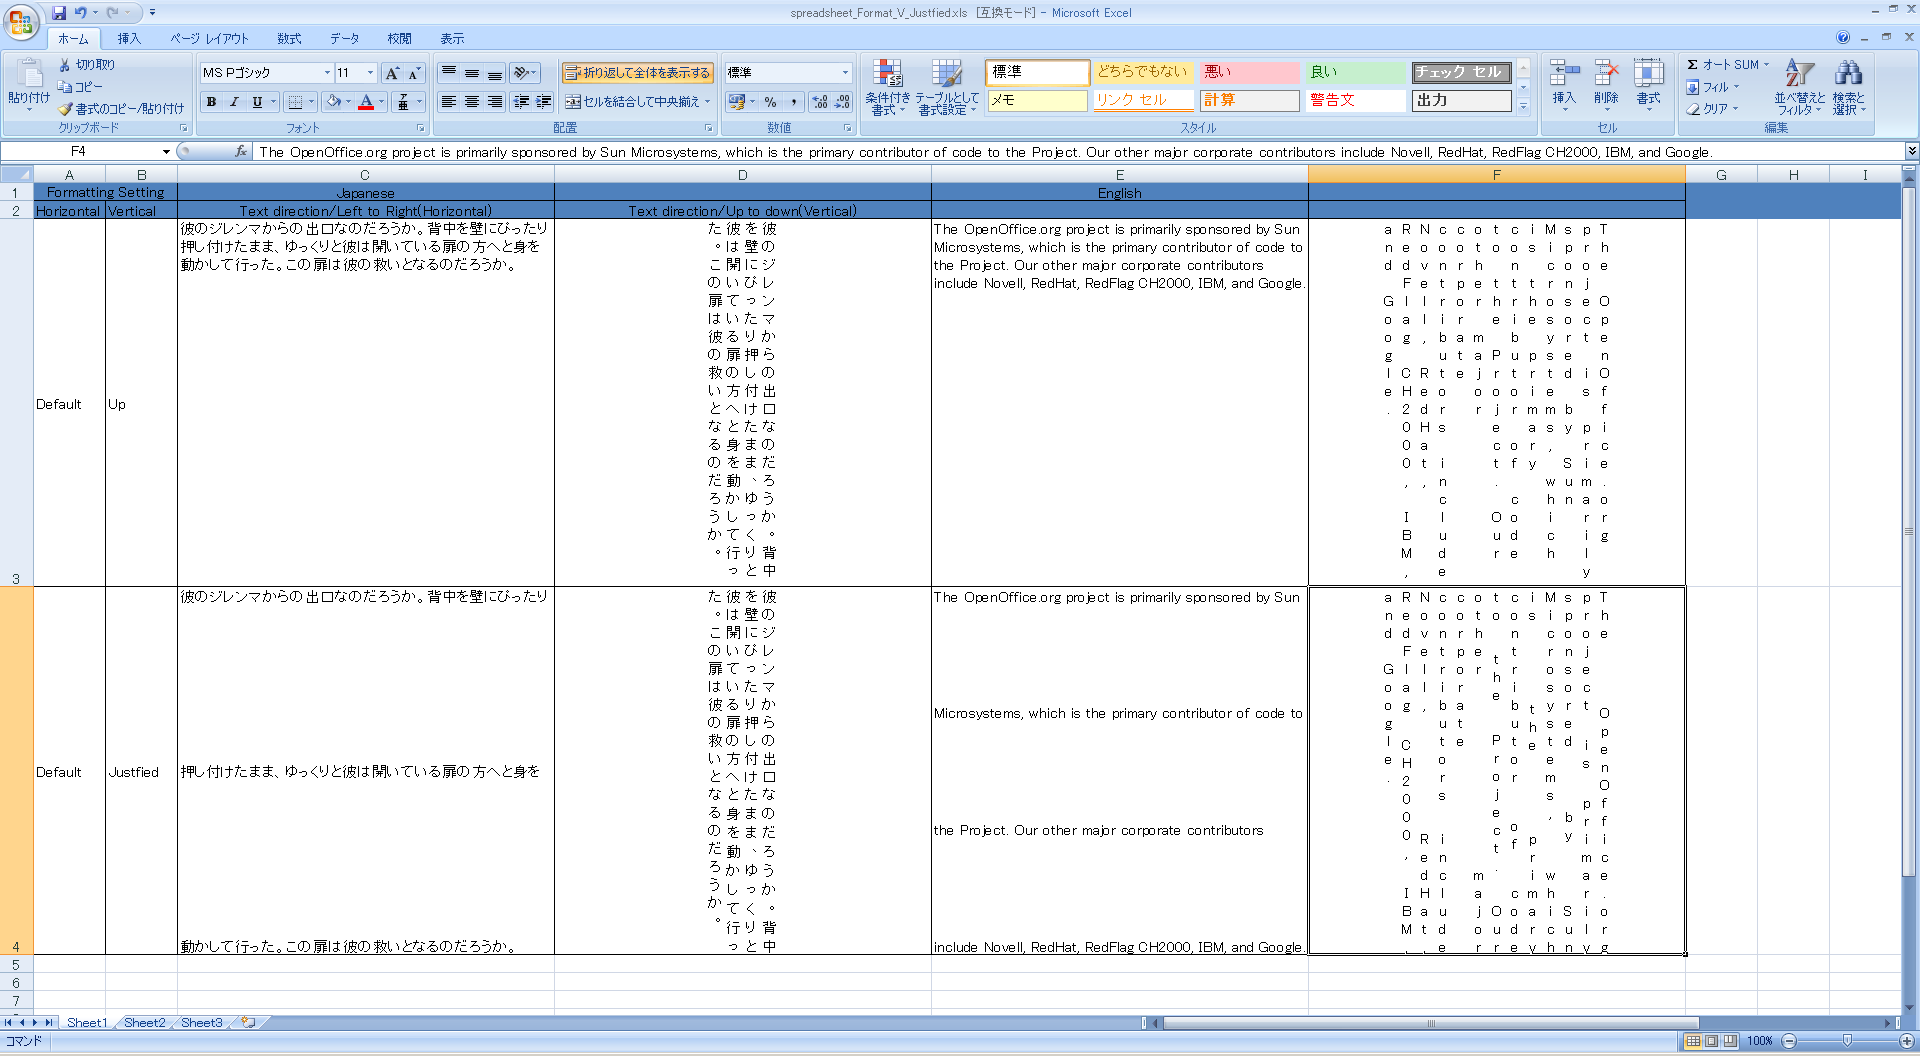This screenshot has height=1056, width=1920.
Task: Open conditional formatting (条件付き書式)
Action: pyautogui.click(x=887, y=87)
